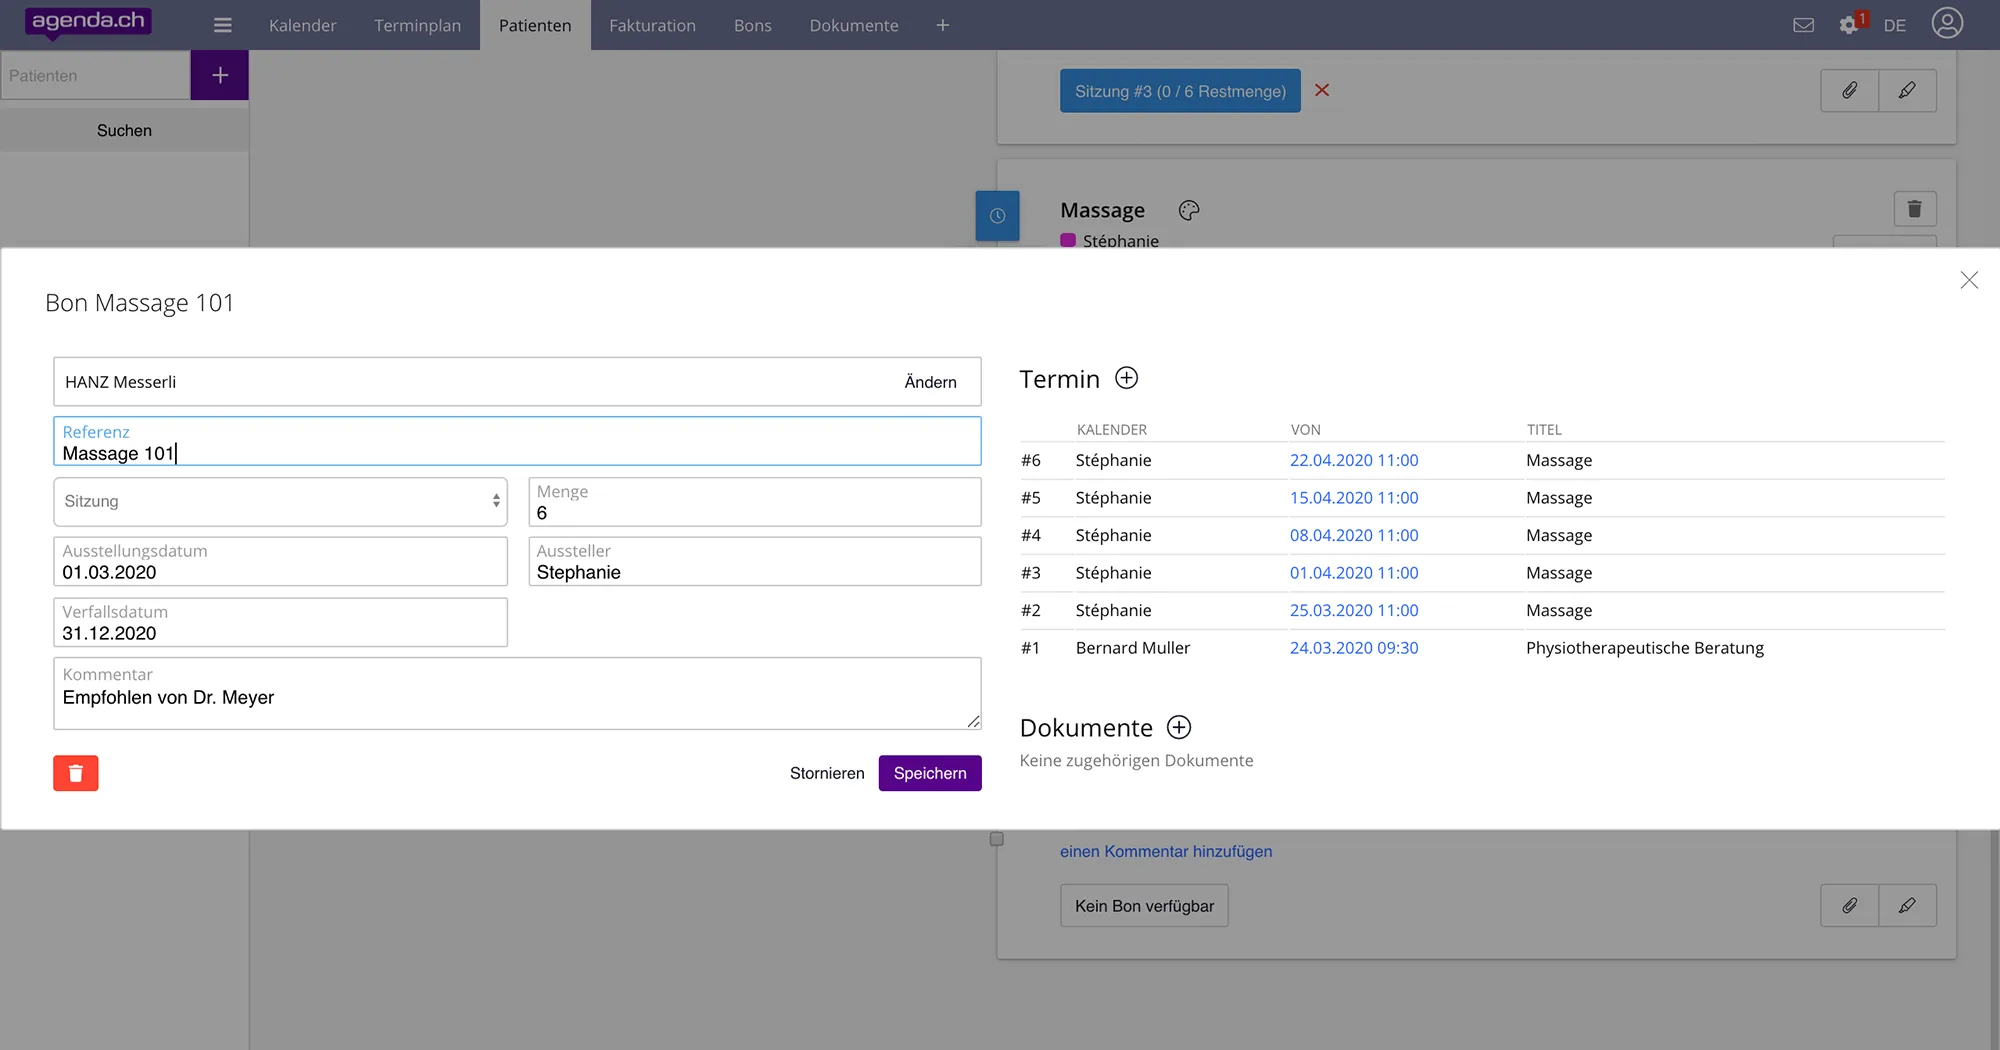The width and height of the screenshot is (2000, 1050).
Task: Open appointment 24.03.2020 09:30 link
Action: (x=1353, y=648)
